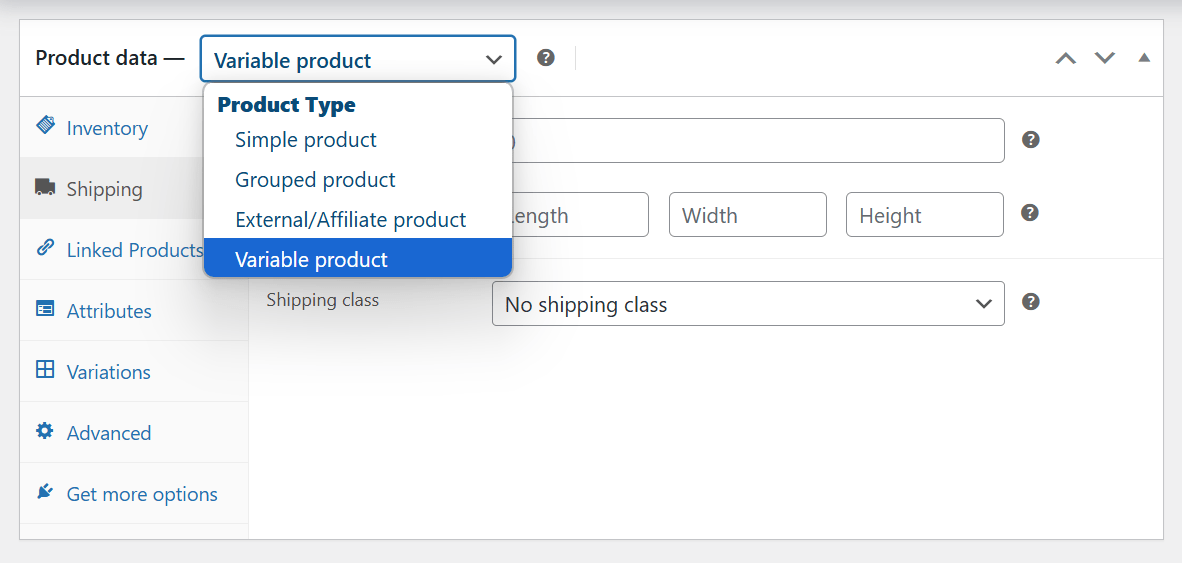Go to the Variations tab
Viewport: 1182px width, 563px height.
(133, 372)
